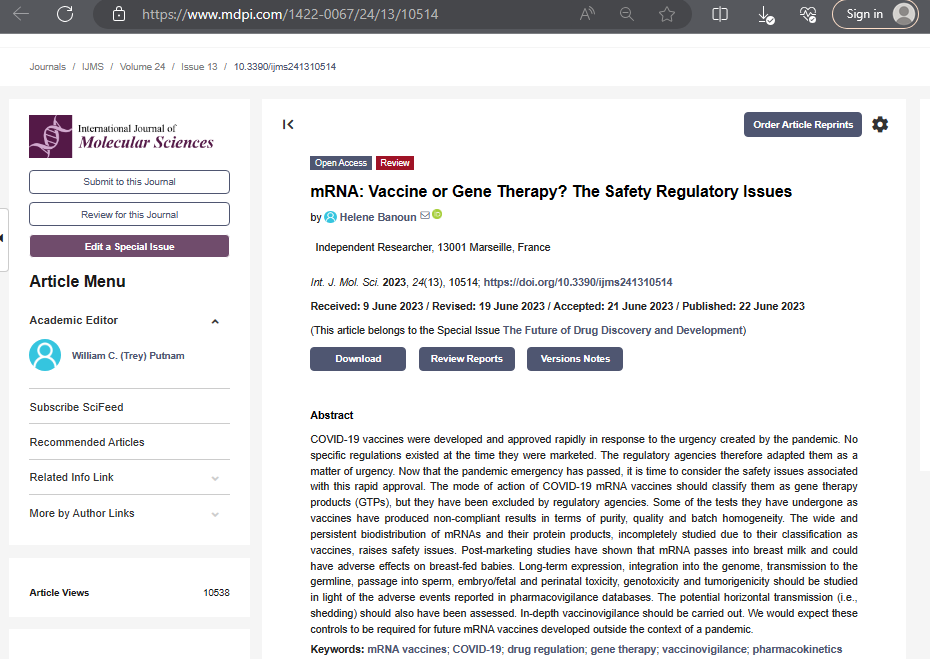Open Volume 24 breadcrumb link
The image size is (930, 659).
(x=142, y=66)
